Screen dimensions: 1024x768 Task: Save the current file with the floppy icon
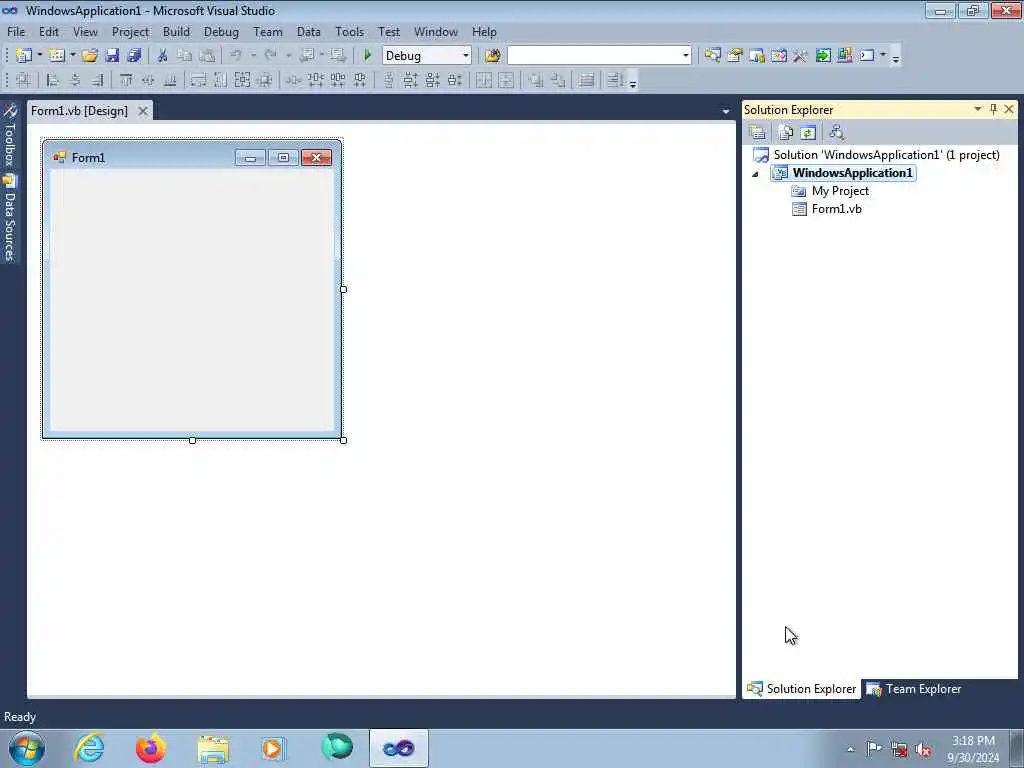[112, 56]
